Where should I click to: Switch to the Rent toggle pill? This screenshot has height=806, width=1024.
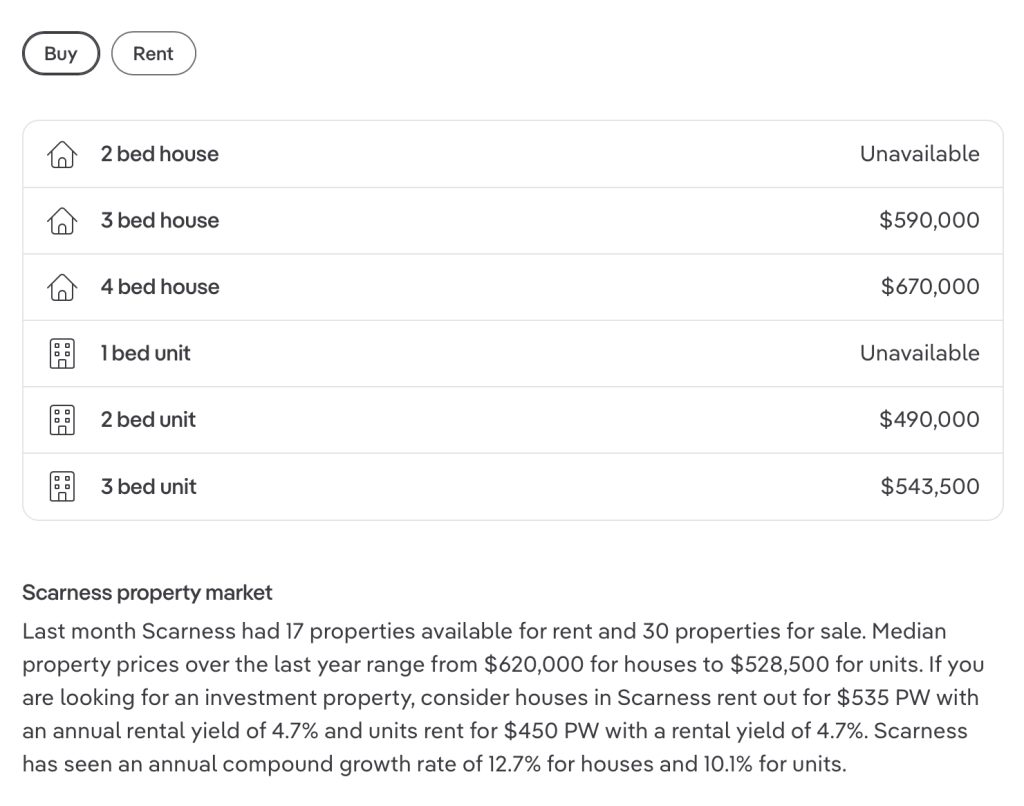pyautogui.click(x=153, y=54)
